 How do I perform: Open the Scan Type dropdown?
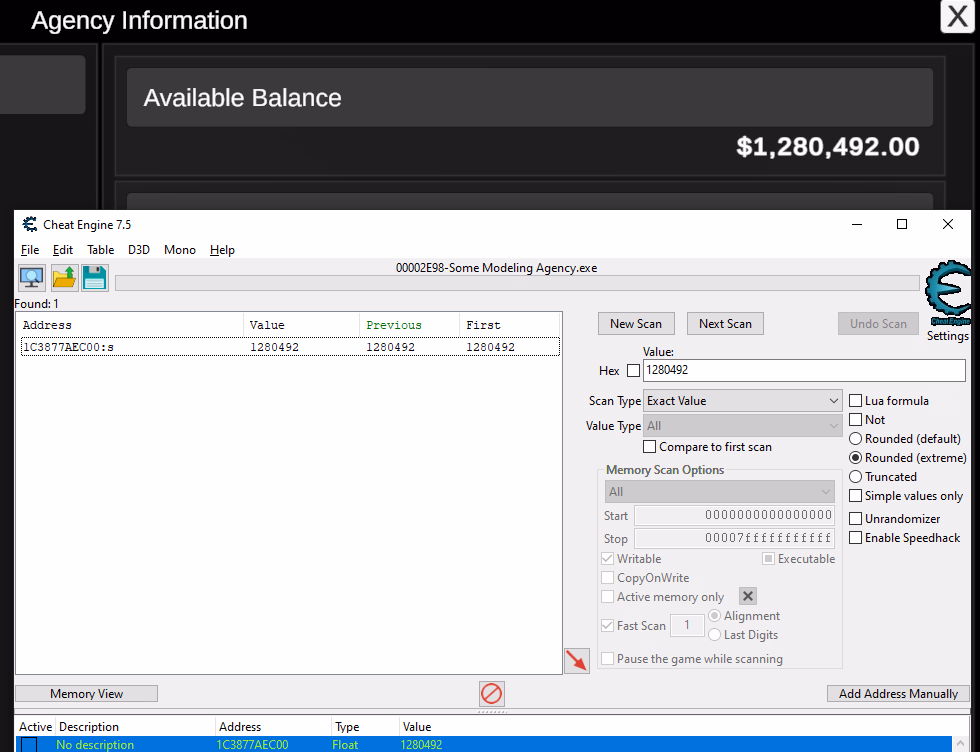click(742, 401)
